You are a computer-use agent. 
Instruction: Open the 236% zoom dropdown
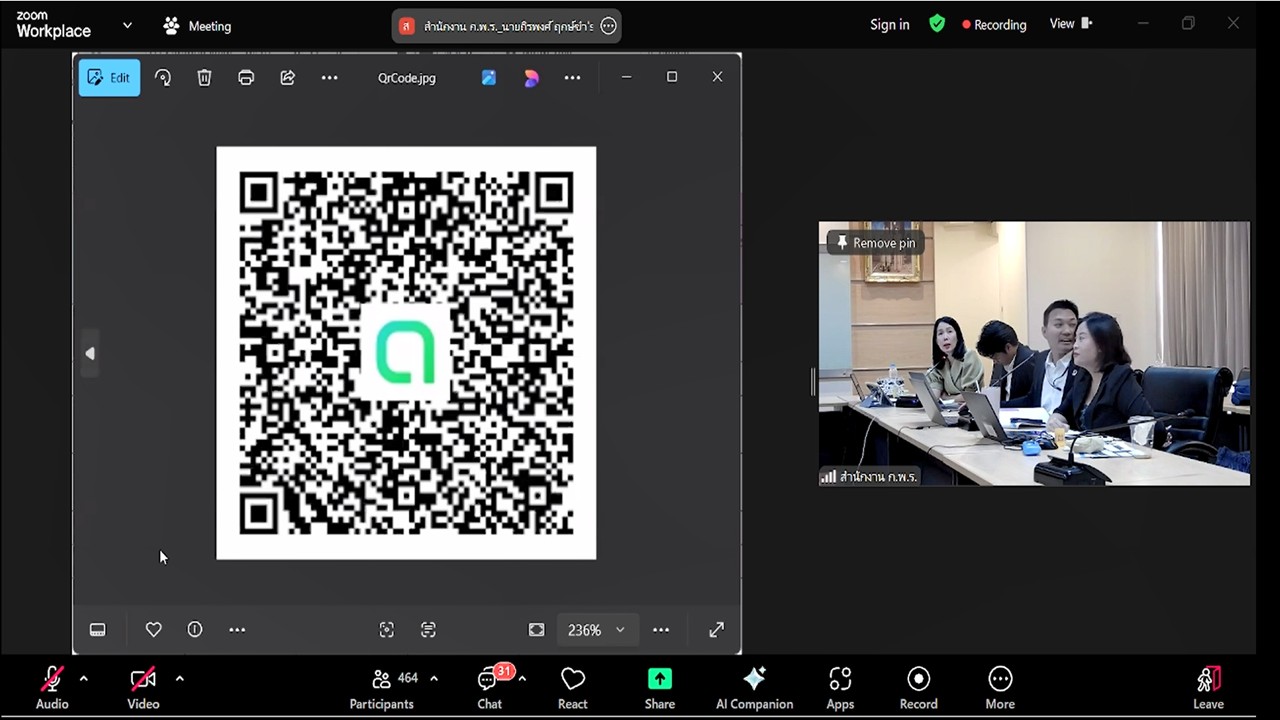click(596, 630)
